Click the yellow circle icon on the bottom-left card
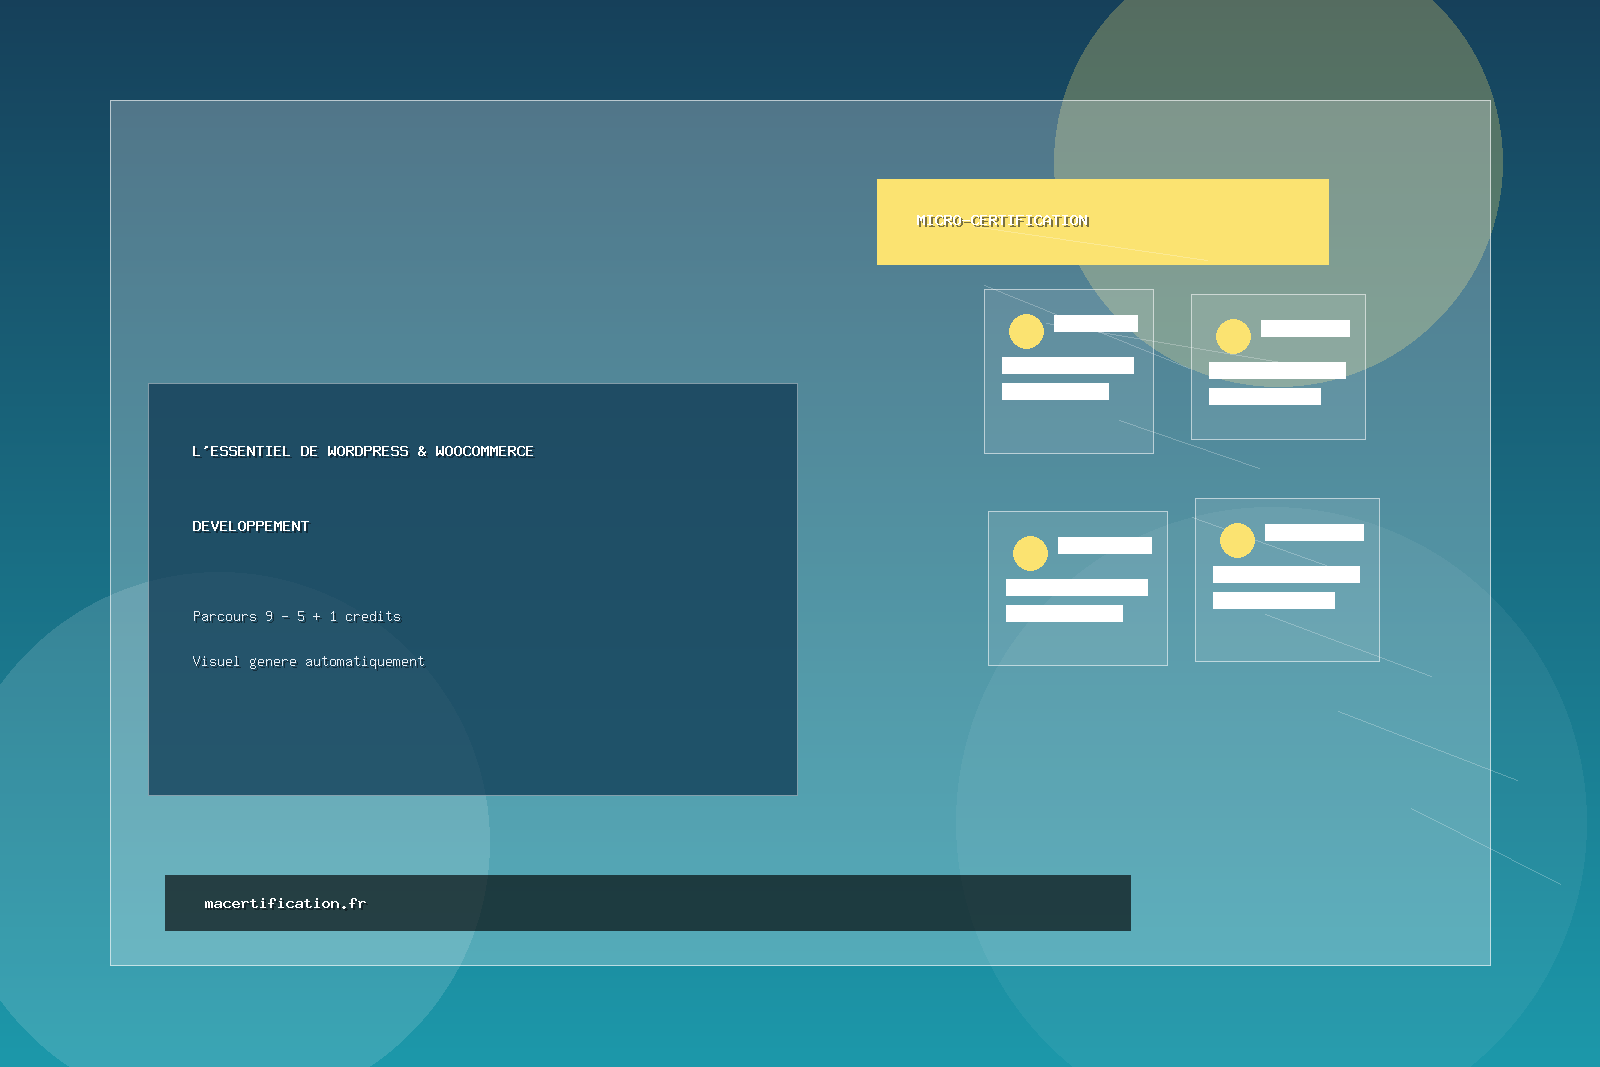This screenshot has width=1600, height=1067. (x=1031, y=551)
